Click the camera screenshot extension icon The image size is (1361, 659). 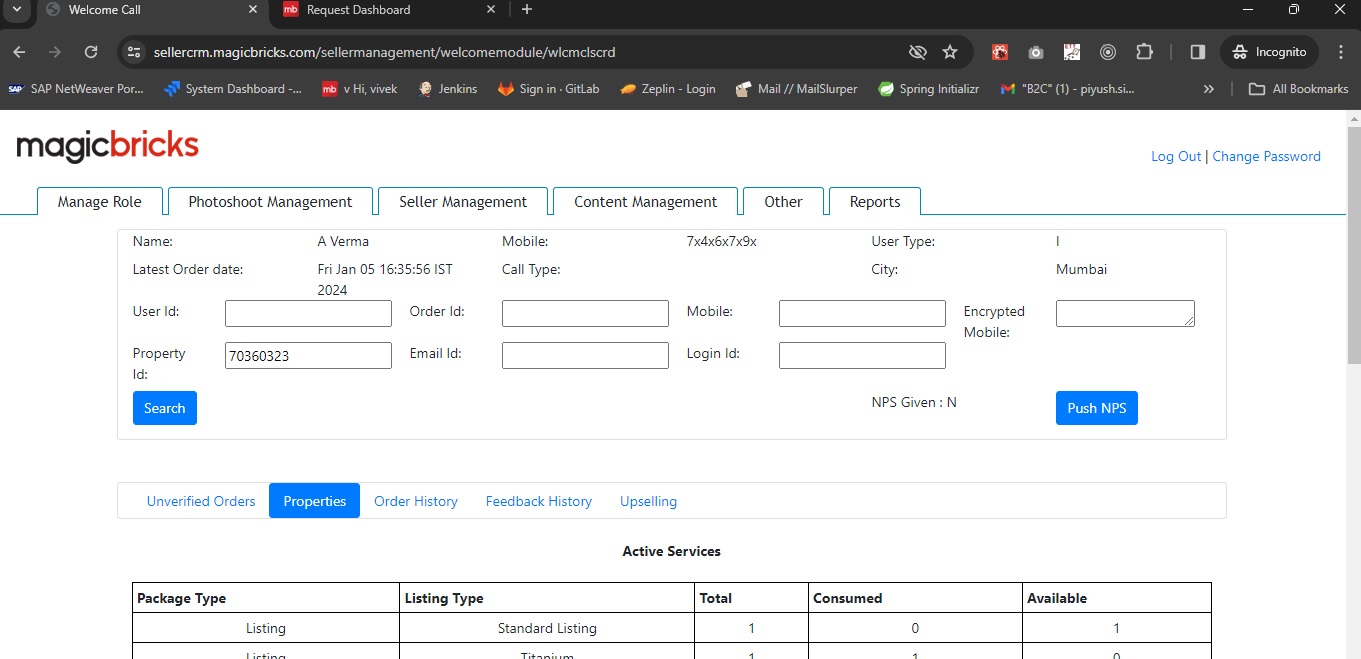coord(1036,52)
